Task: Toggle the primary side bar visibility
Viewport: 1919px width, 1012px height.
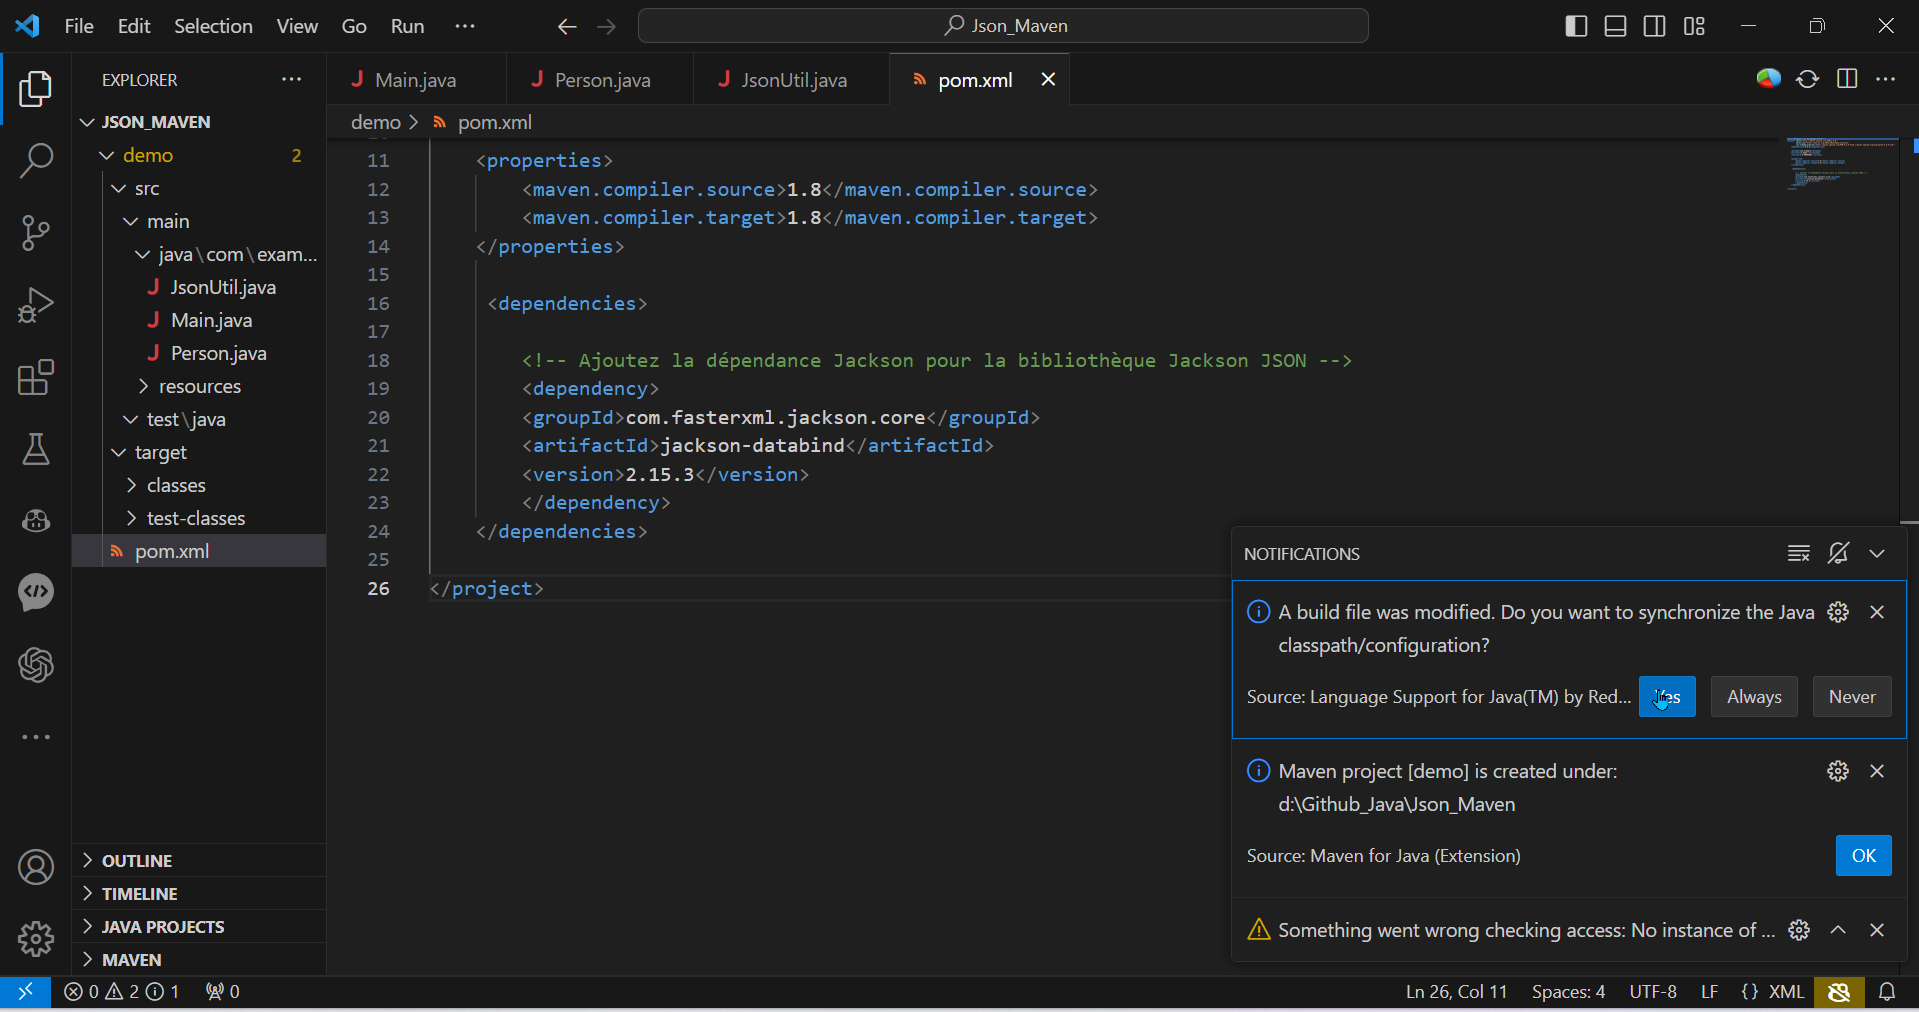Action: pyautogui.click(x=1576, y=26)
